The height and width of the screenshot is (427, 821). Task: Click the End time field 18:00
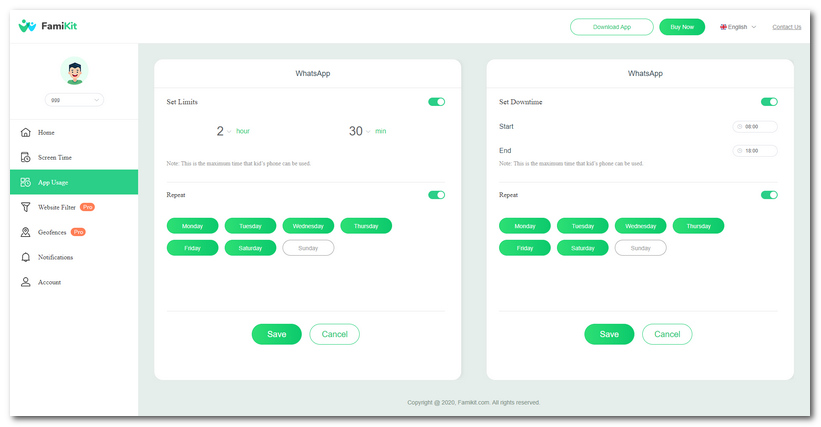755,151
